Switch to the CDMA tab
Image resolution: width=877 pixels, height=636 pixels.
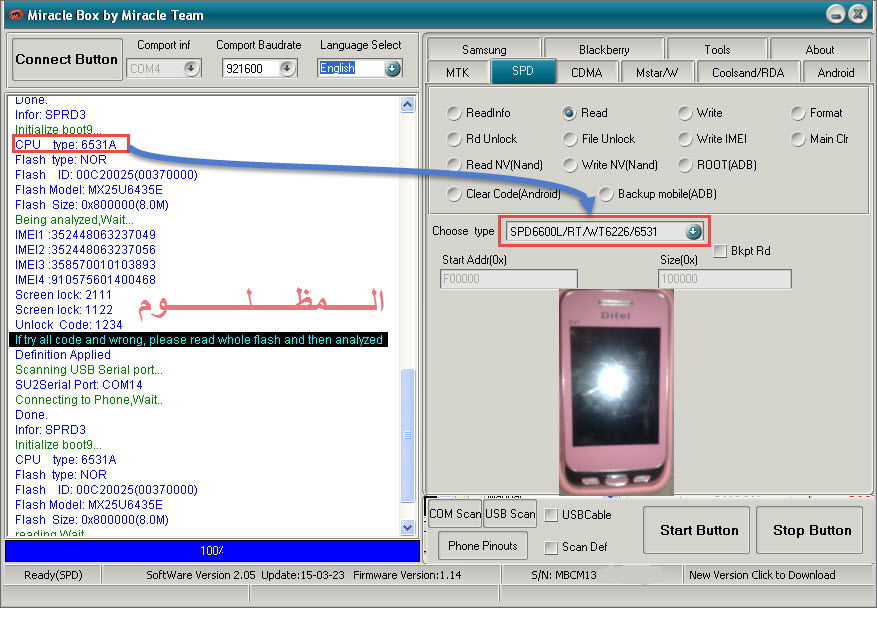tap(586, 72)
